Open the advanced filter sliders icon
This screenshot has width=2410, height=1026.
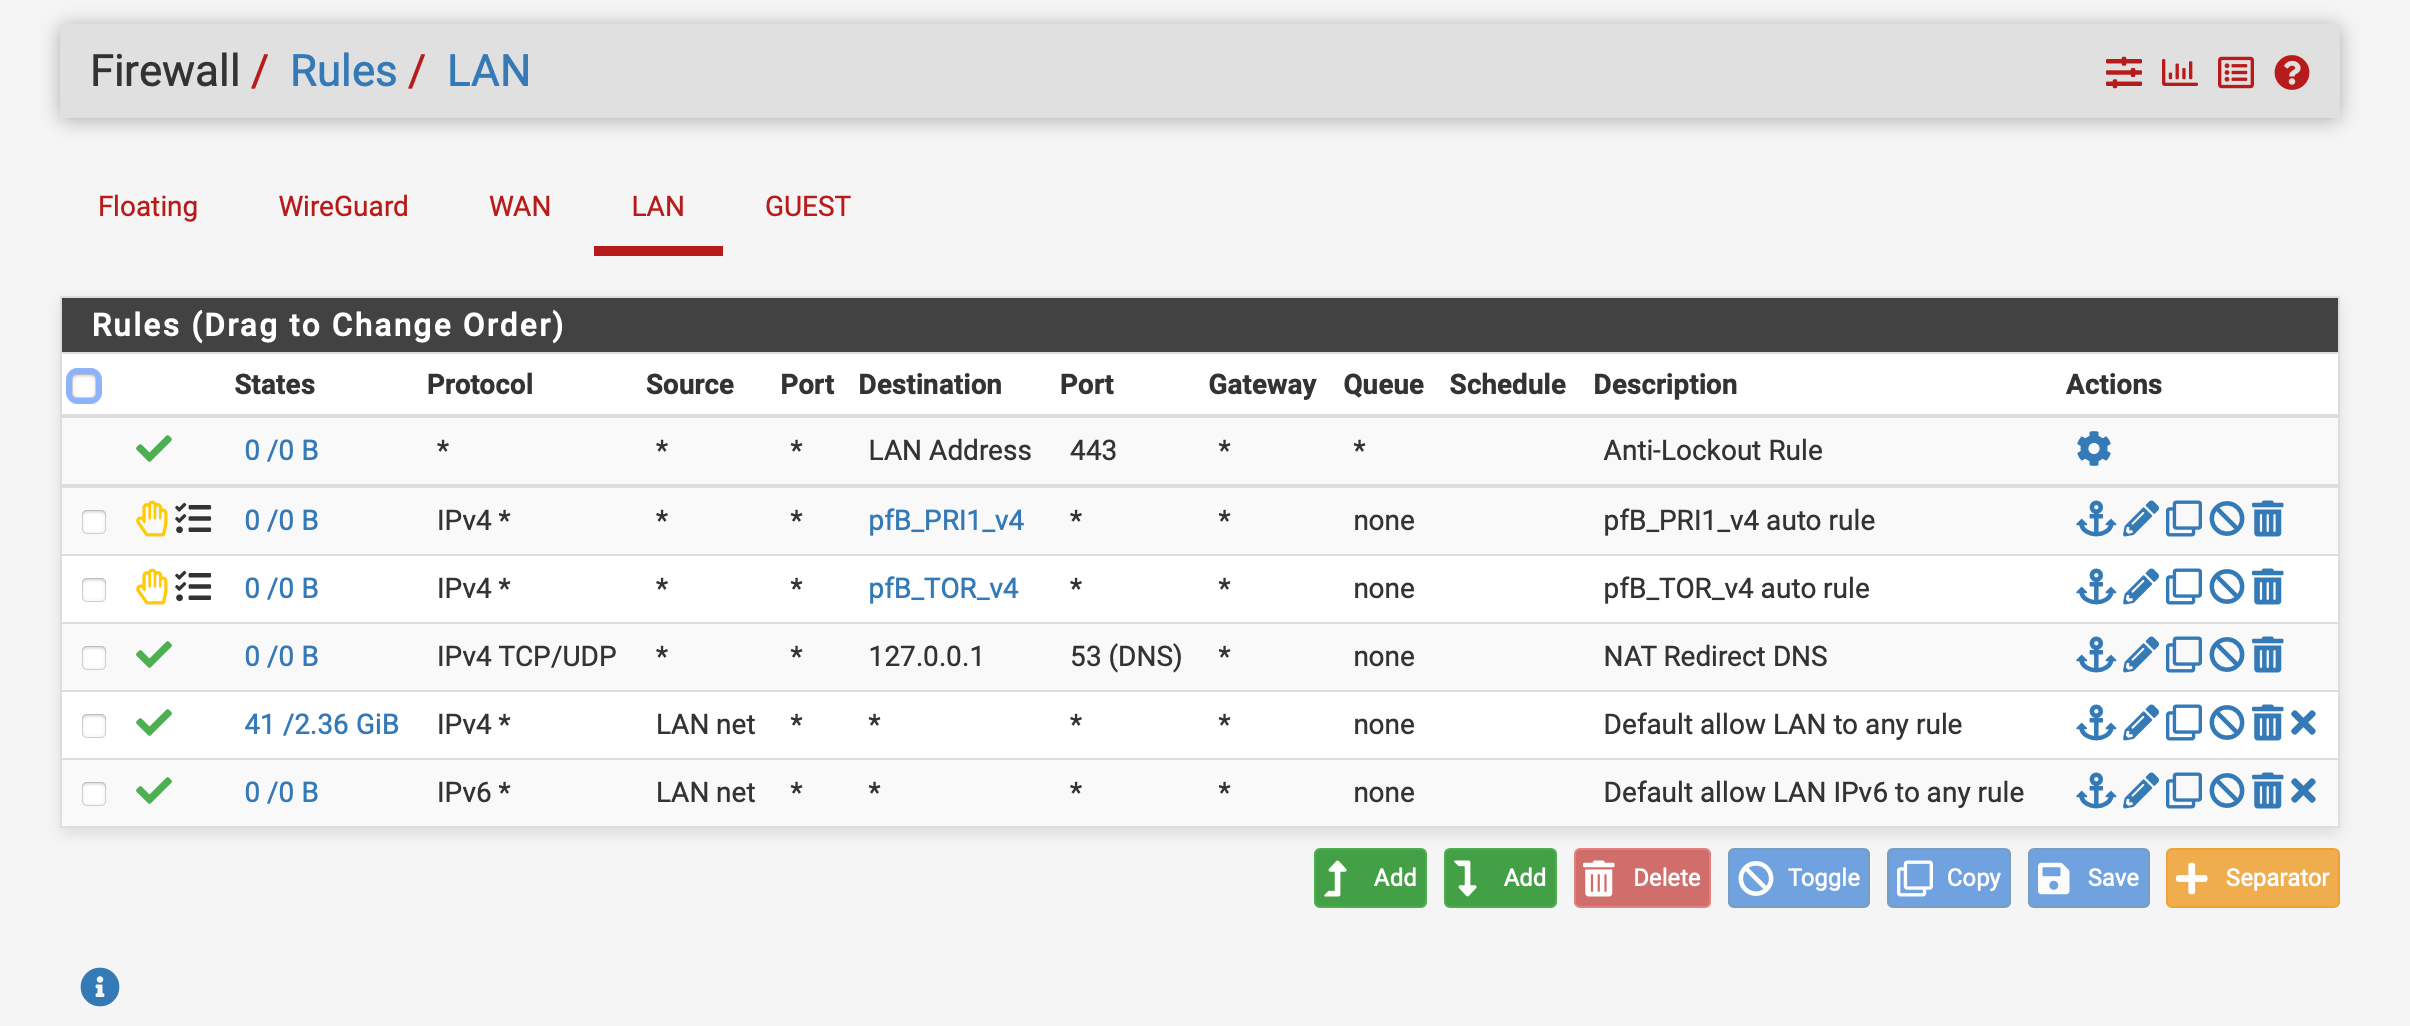2126,71
